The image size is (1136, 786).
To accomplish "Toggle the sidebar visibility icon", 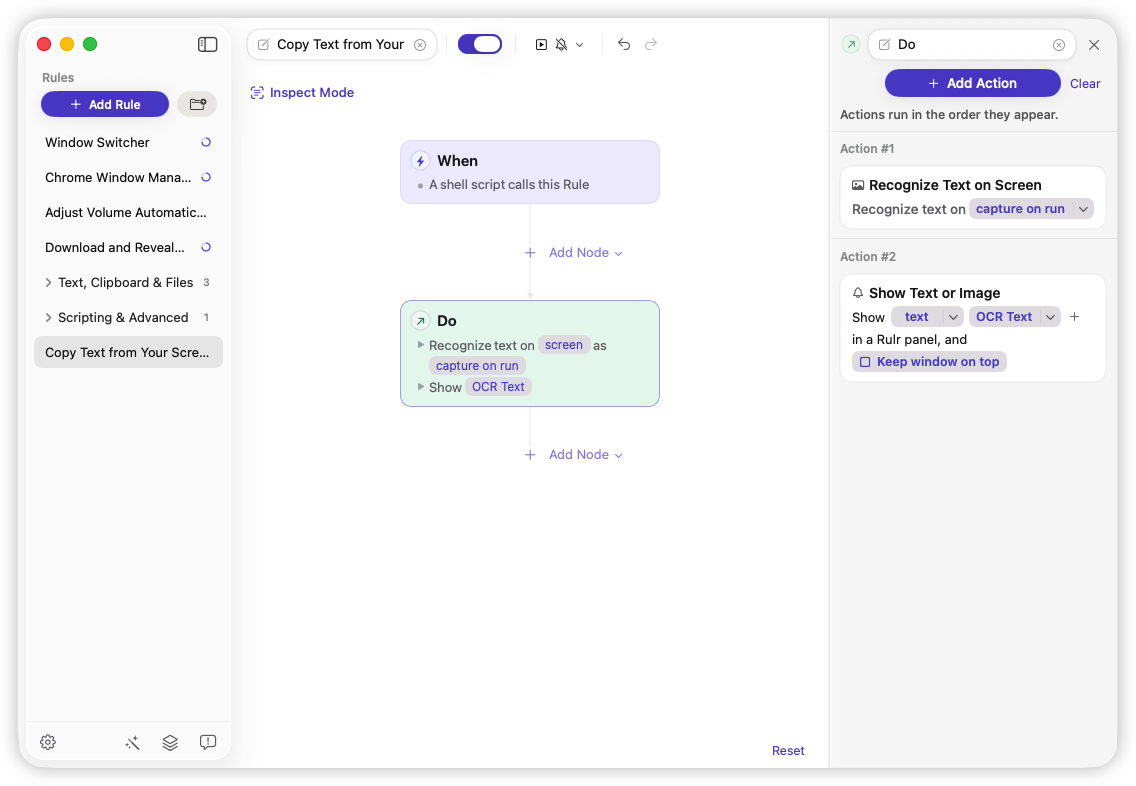I will [x=207, y=44].
